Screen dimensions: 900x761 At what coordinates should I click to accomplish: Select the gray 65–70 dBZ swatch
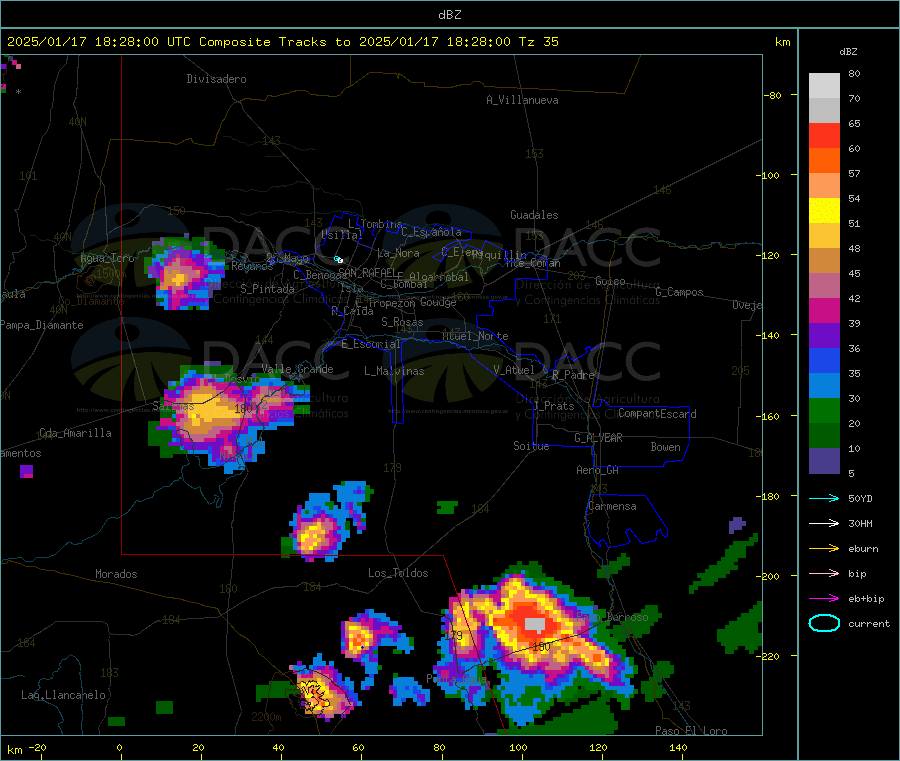(824, 111)
